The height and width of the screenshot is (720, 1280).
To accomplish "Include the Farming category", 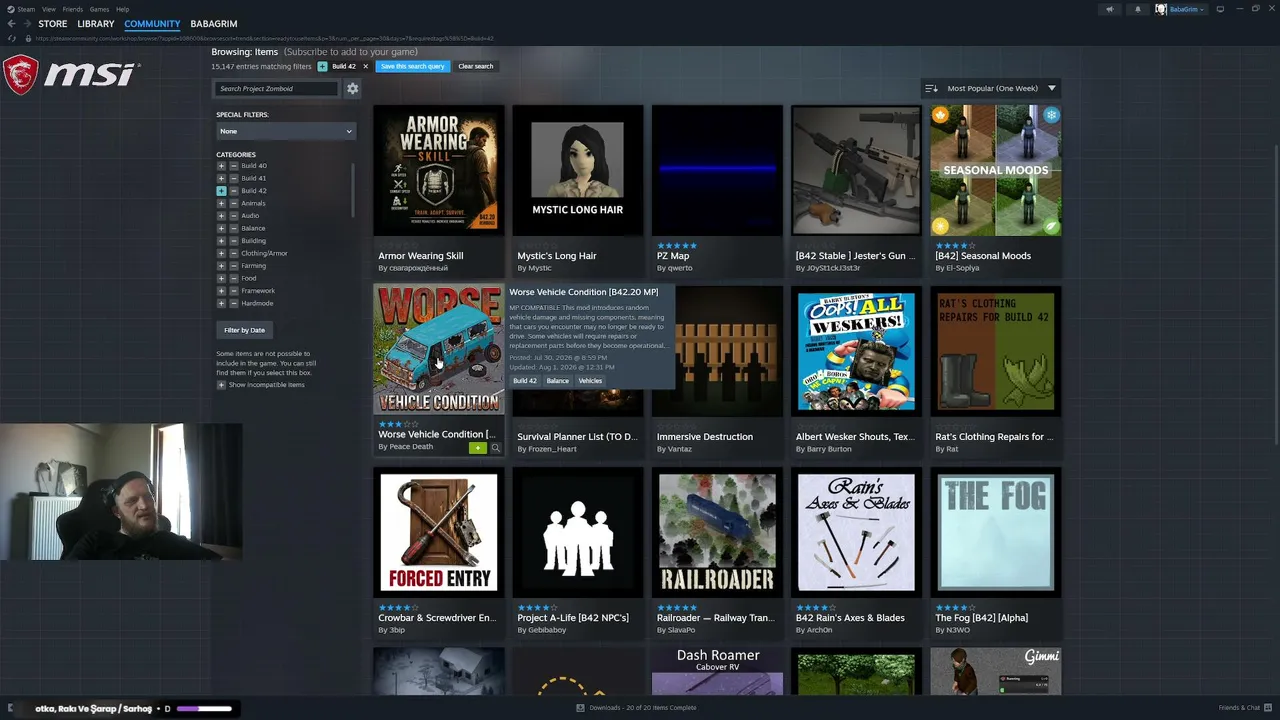I will coord(221,266).
